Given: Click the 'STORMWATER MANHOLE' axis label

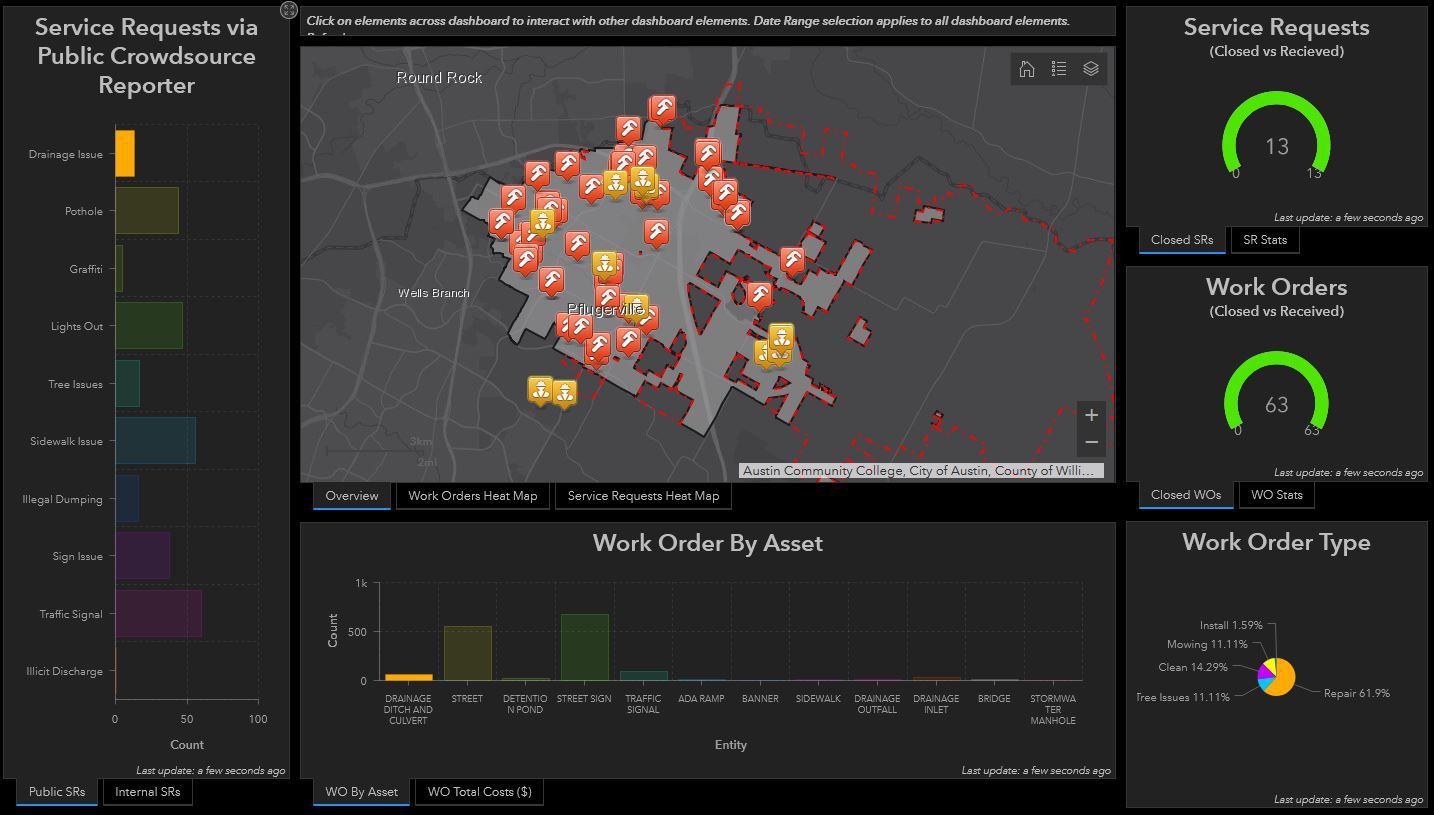Looking at the screenshot, I should 1053,709.
